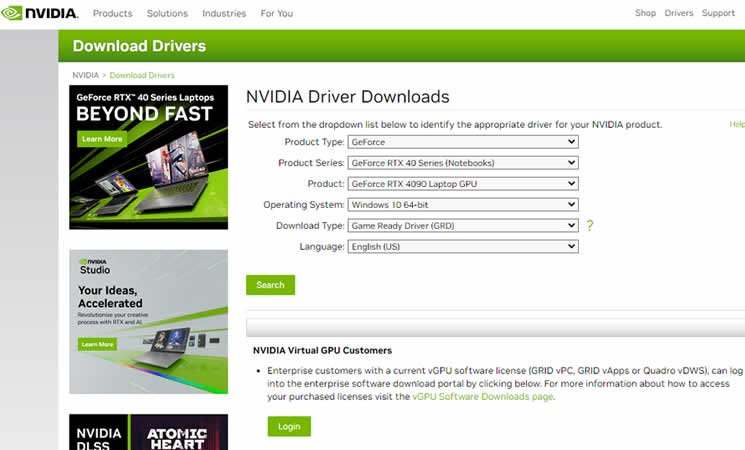Click the Help link at right edge
The width and height of the screenshot is (745, 450).
coord(737,124)
